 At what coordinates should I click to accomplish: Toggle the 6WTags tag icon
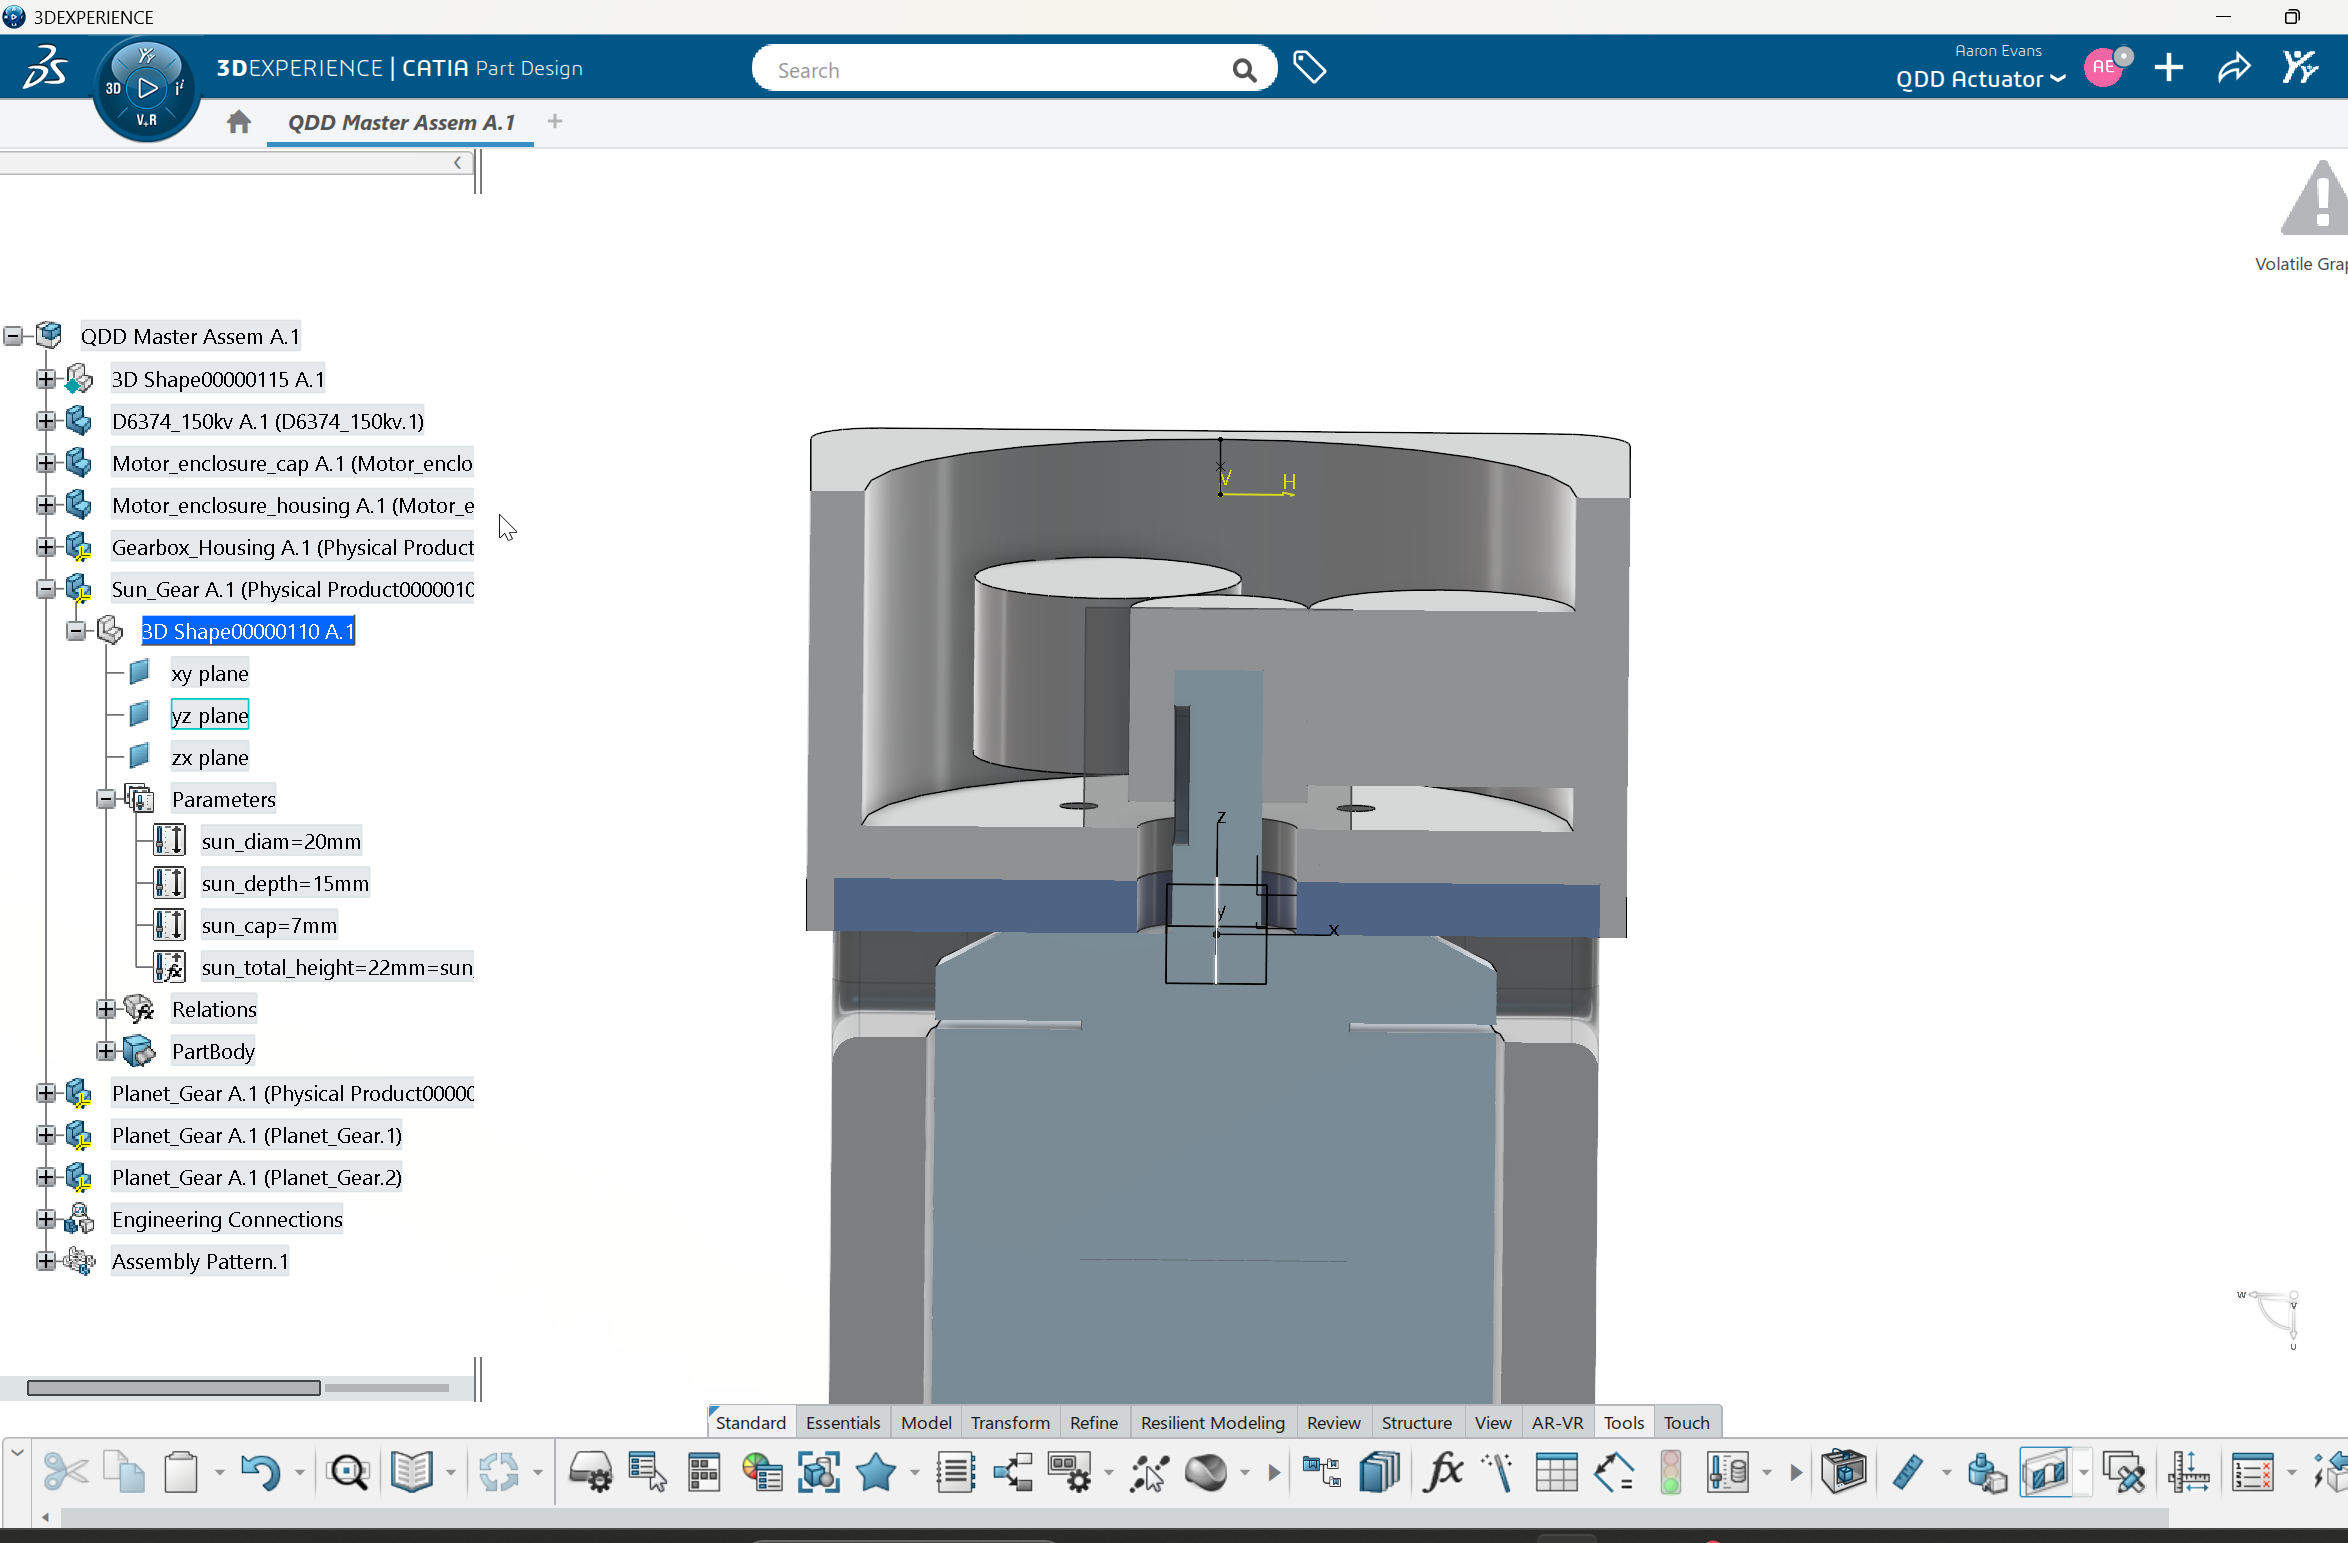click(1309, 68)
